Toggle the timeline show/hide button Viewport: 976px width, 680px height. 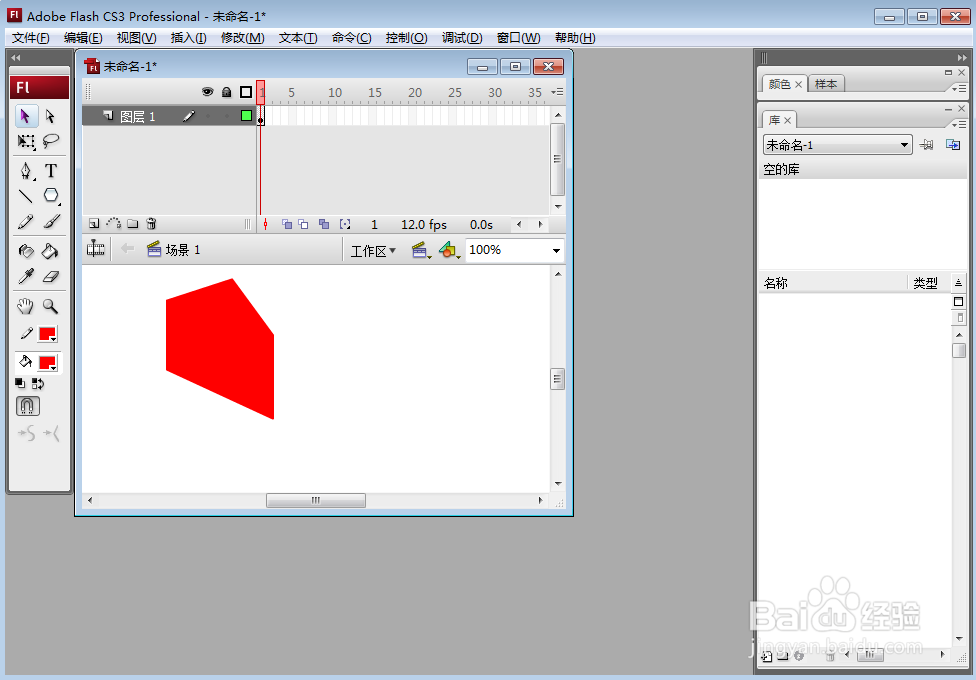95,248
